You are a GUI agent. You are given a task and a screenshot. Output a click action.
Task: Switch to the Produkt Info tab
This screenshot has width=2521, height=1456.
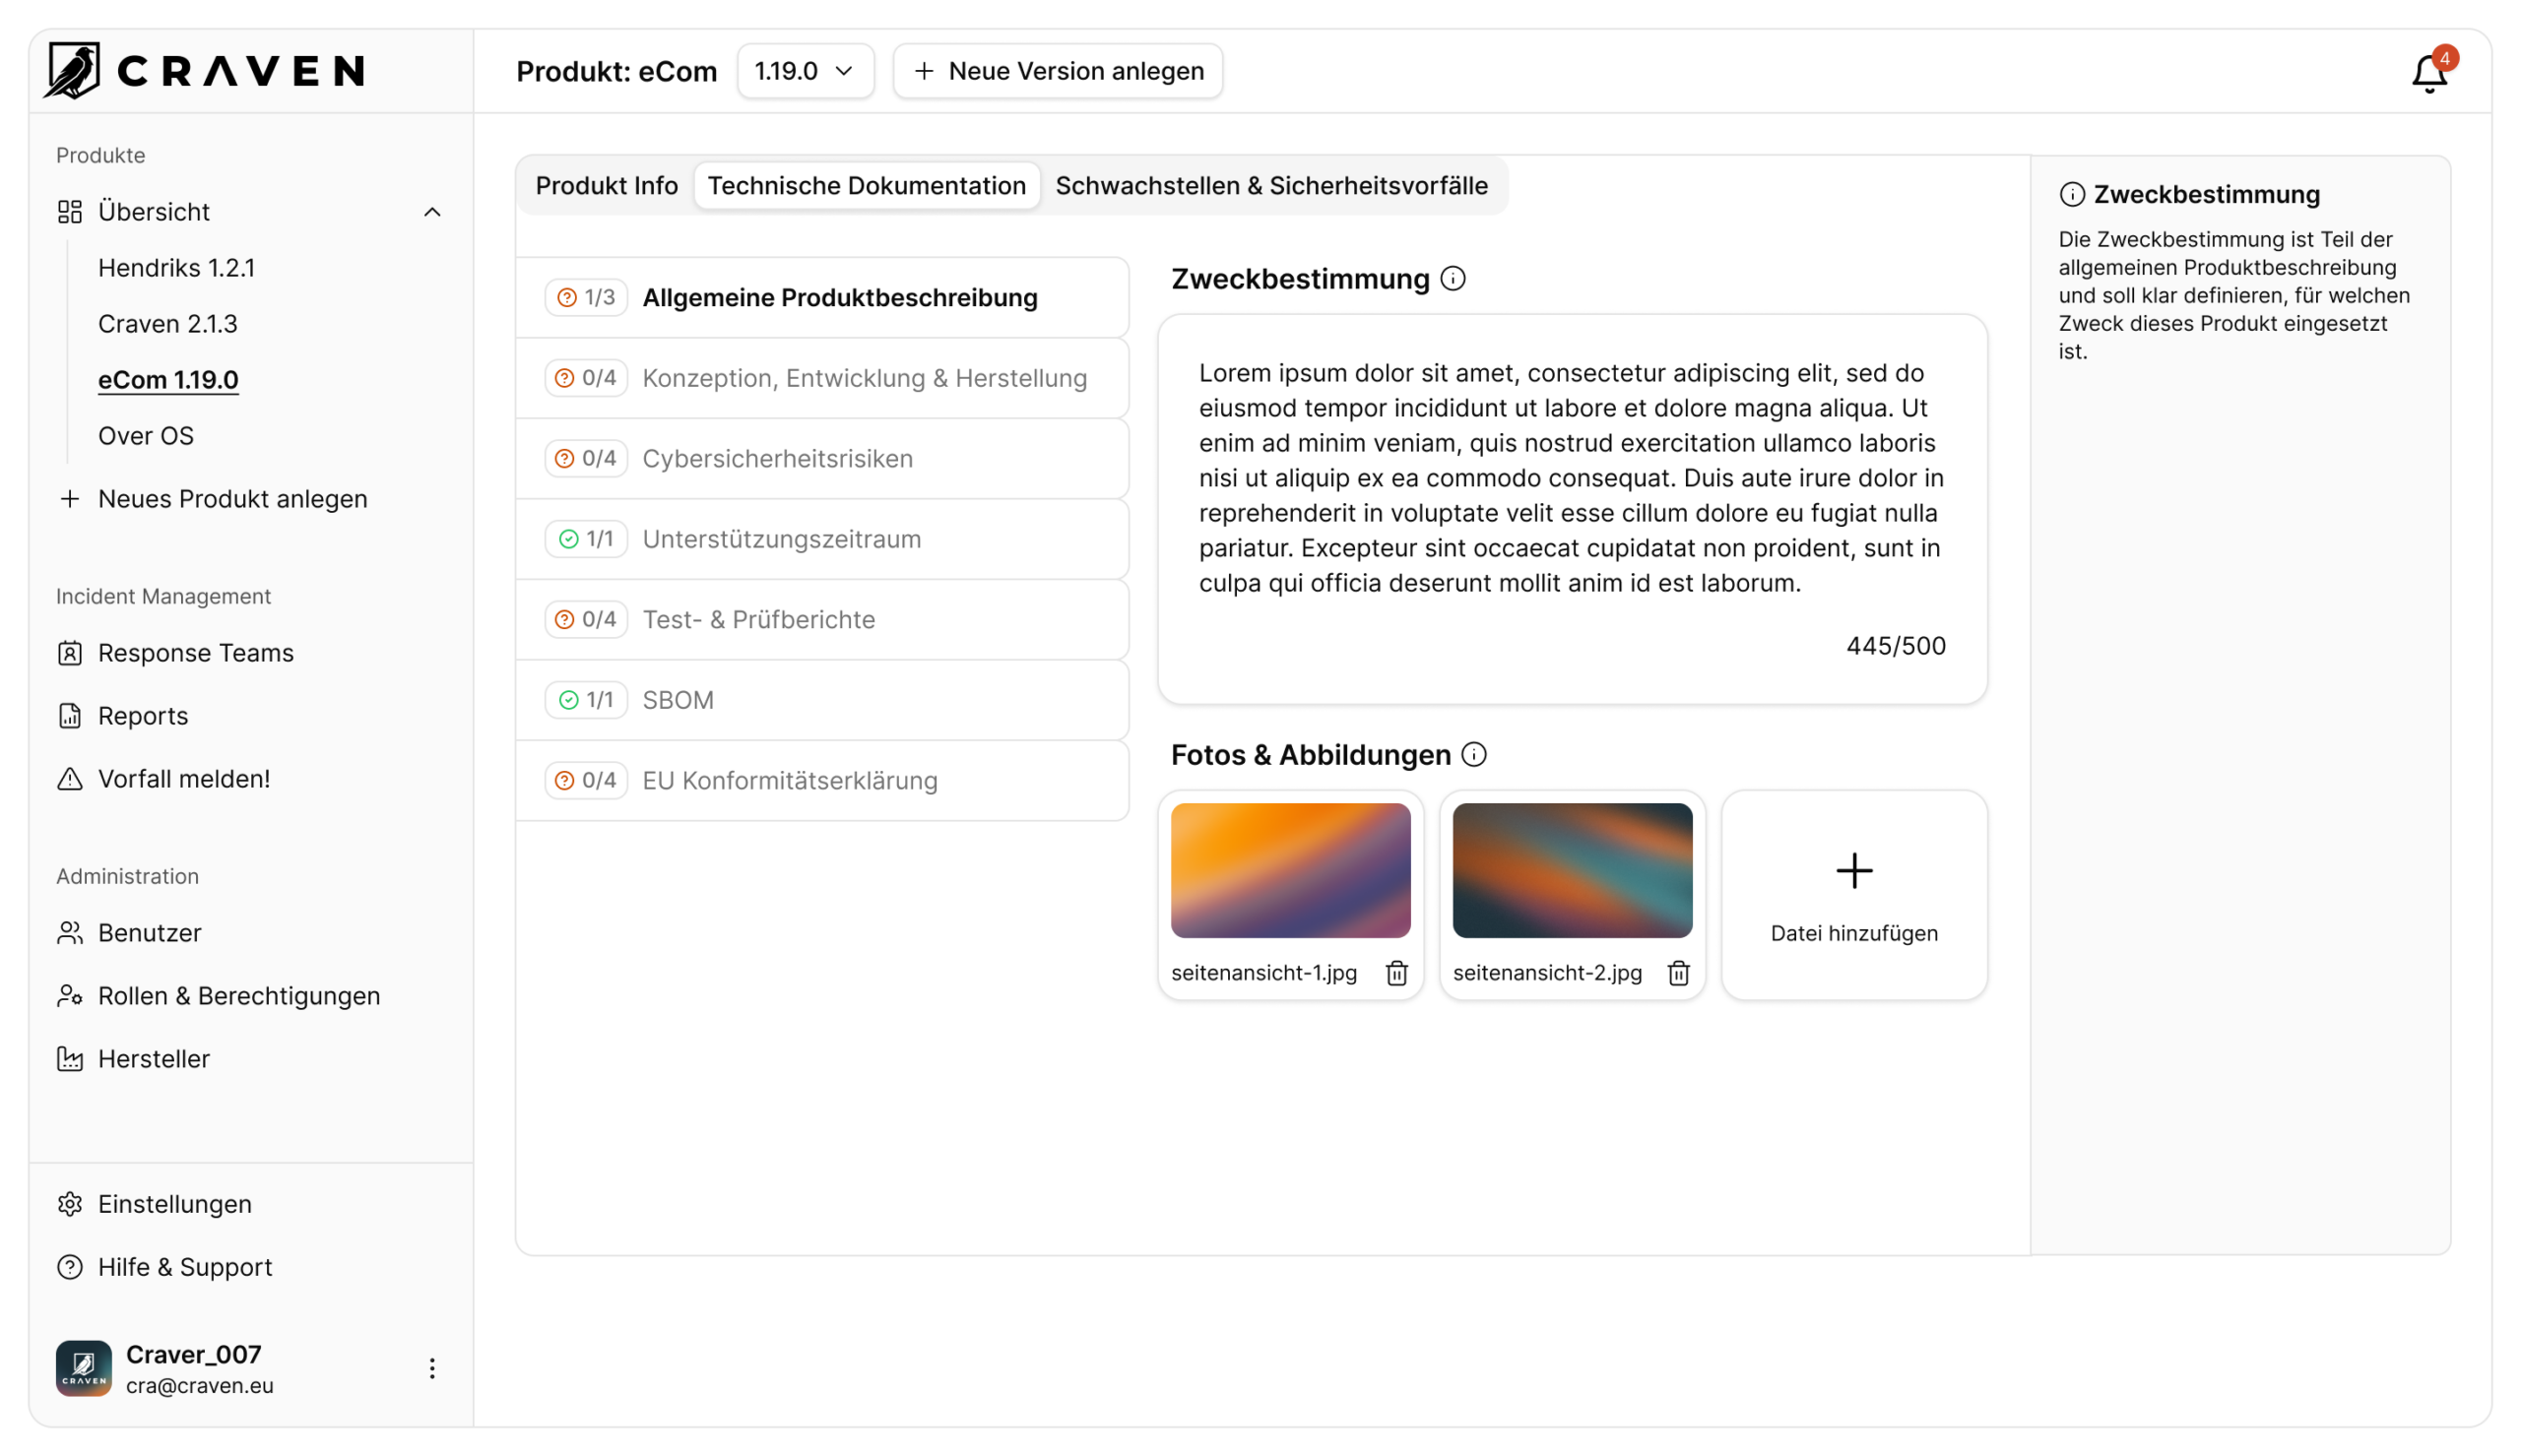tap(606, 186)
